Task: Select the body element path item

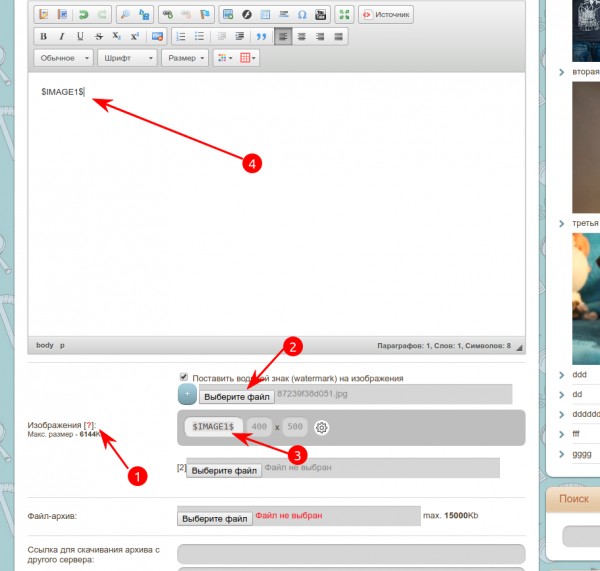Action: [45, 345]
